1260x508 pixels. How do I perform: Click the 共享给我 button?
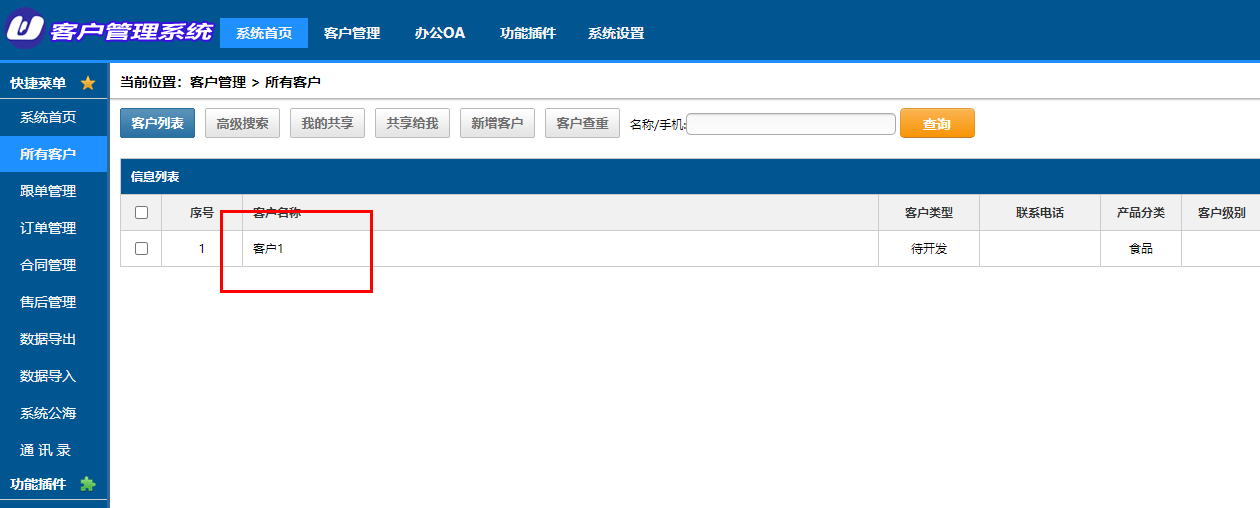(x=412, y=123)
